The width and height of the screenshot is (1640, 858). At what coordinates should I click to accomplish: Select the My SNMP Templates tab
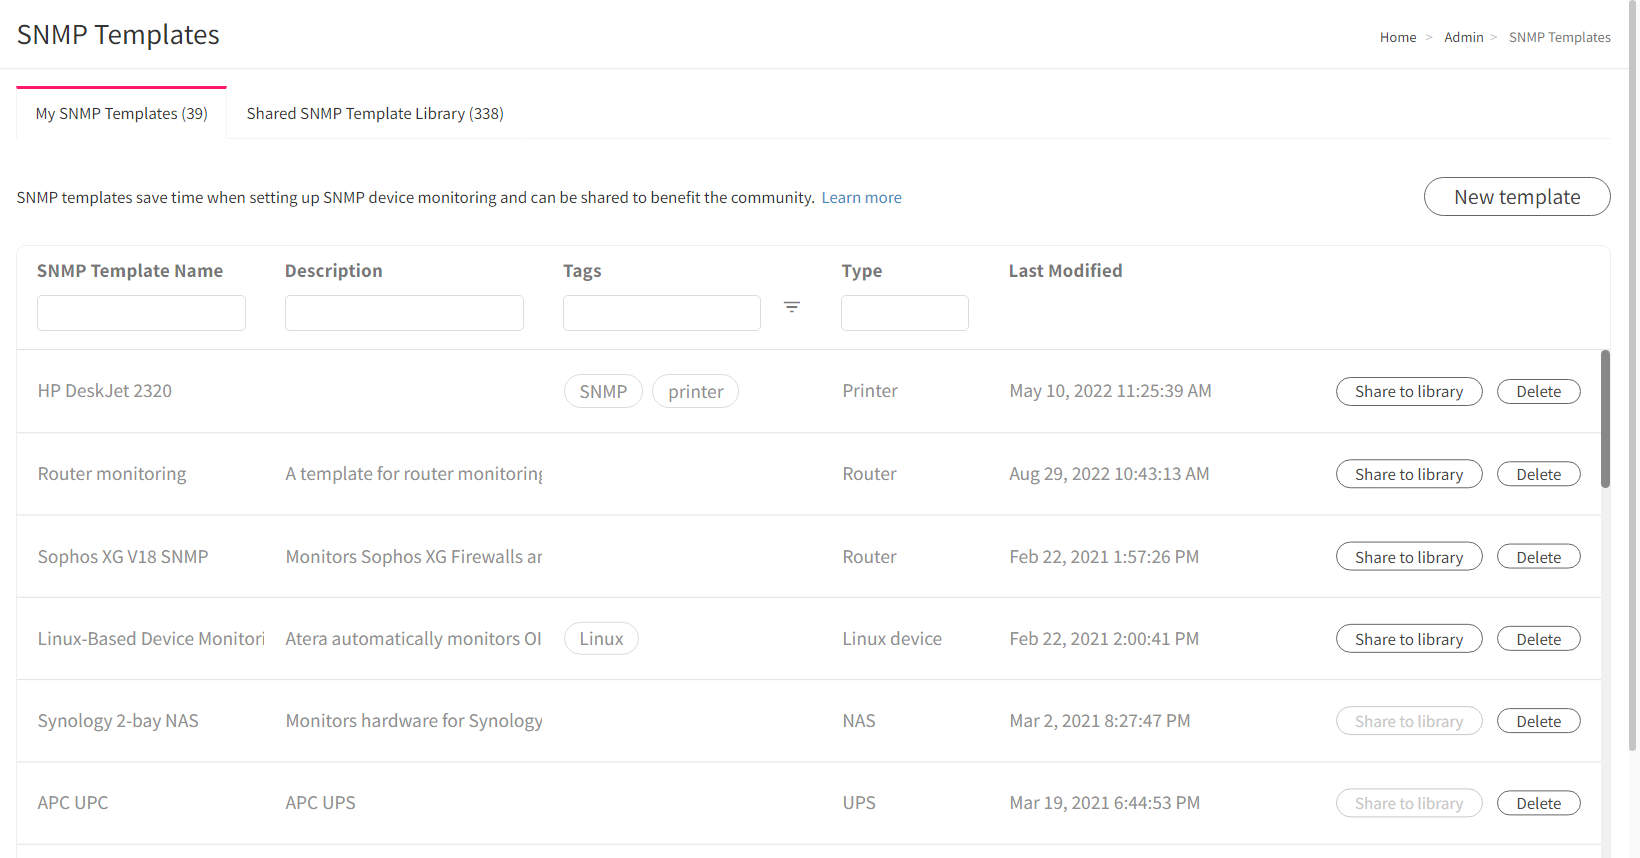tap(122, 114)
